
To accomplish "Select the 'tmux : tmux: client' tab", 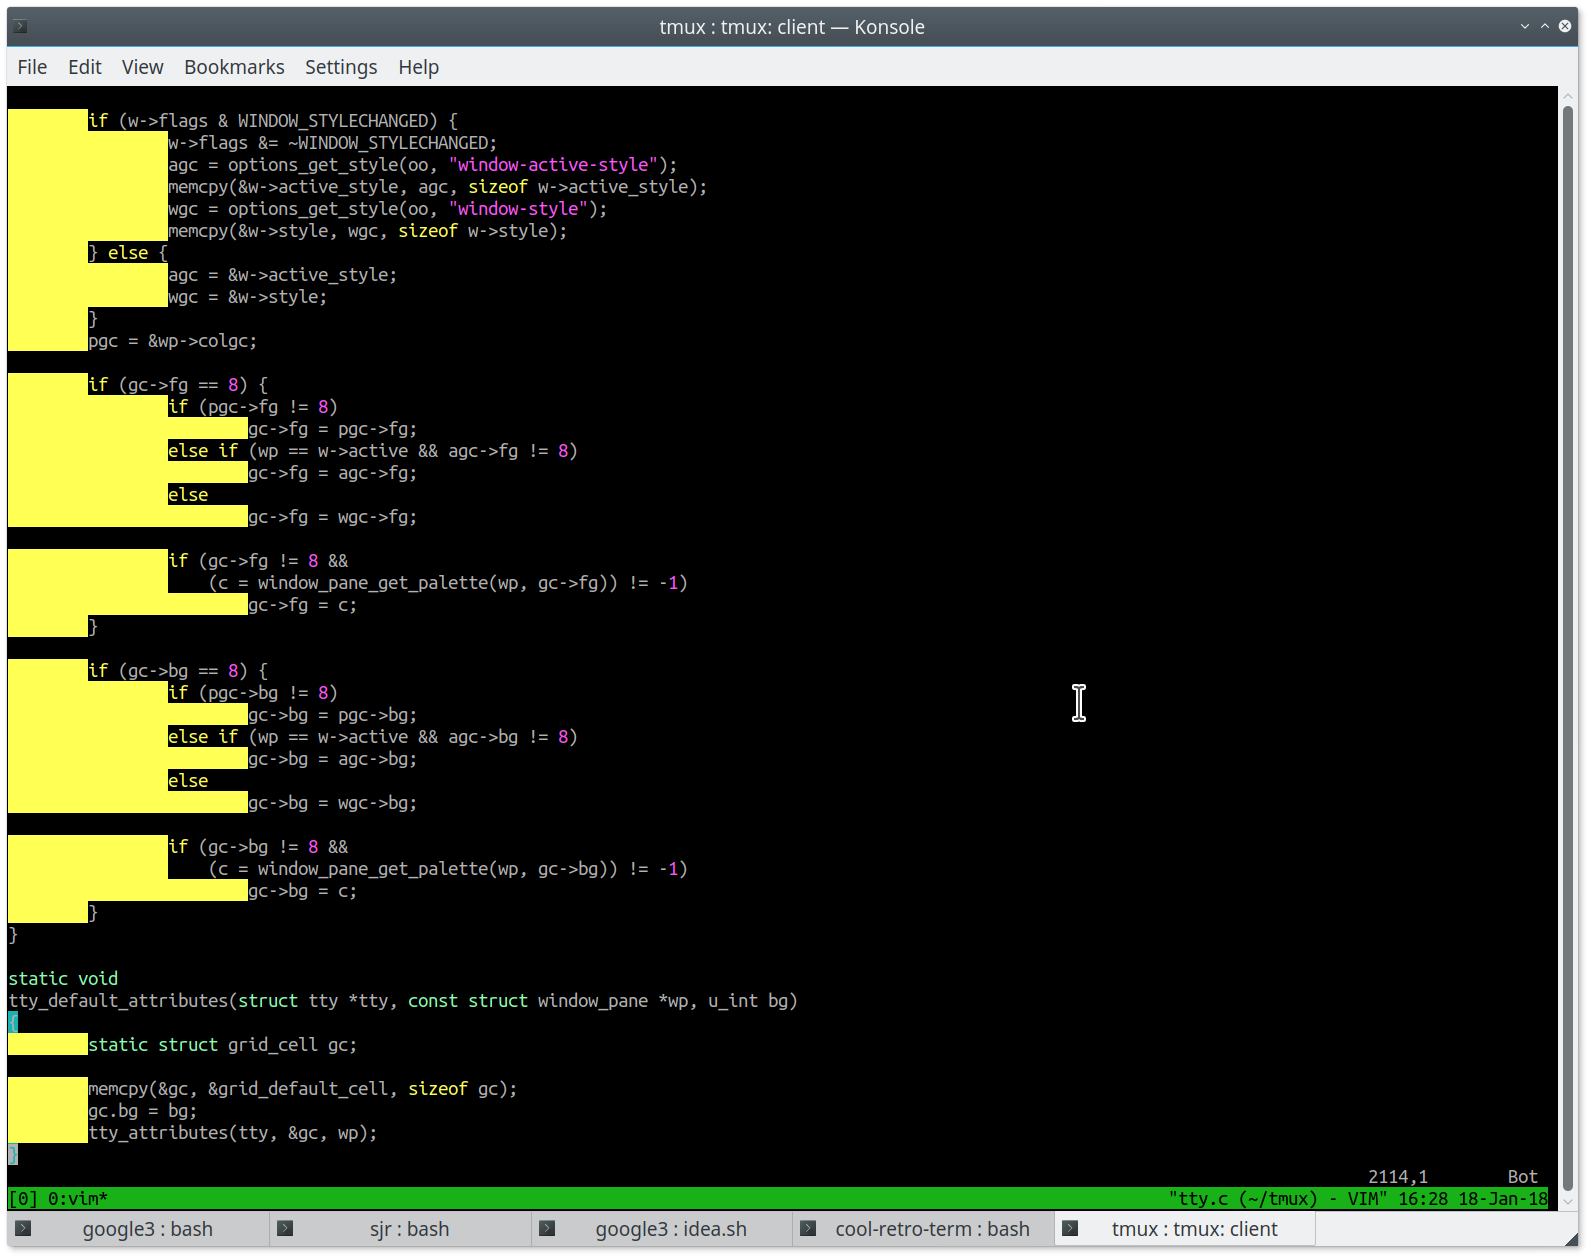I will [x=1185, y=1229].
